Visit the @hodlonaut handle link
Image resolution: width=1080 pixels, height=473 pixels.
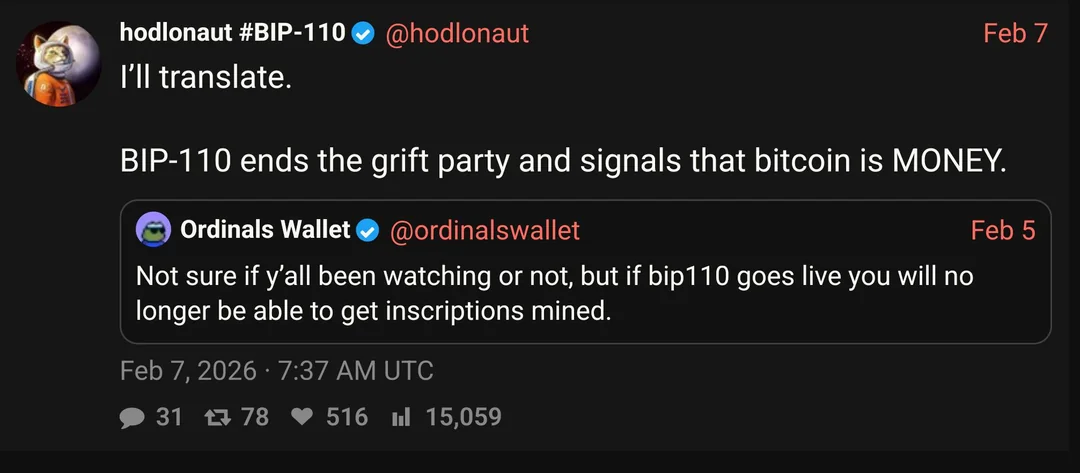pyautogui.click(x=457, y=33)
